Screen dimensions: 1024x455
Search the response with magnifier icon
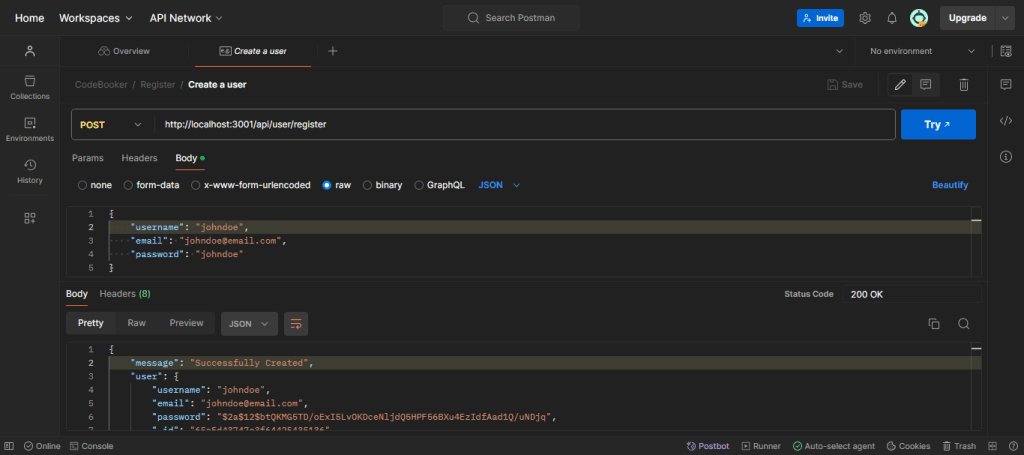(964, 323)
